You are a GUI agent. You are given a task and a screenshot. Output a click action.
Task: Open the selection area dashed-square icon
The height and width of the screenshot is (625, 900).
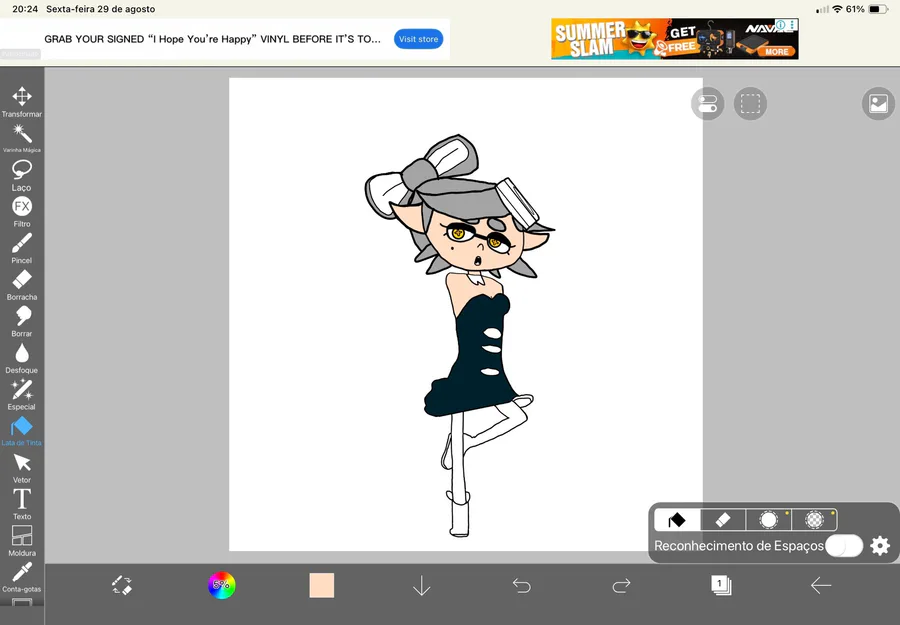tap(750, 104)
